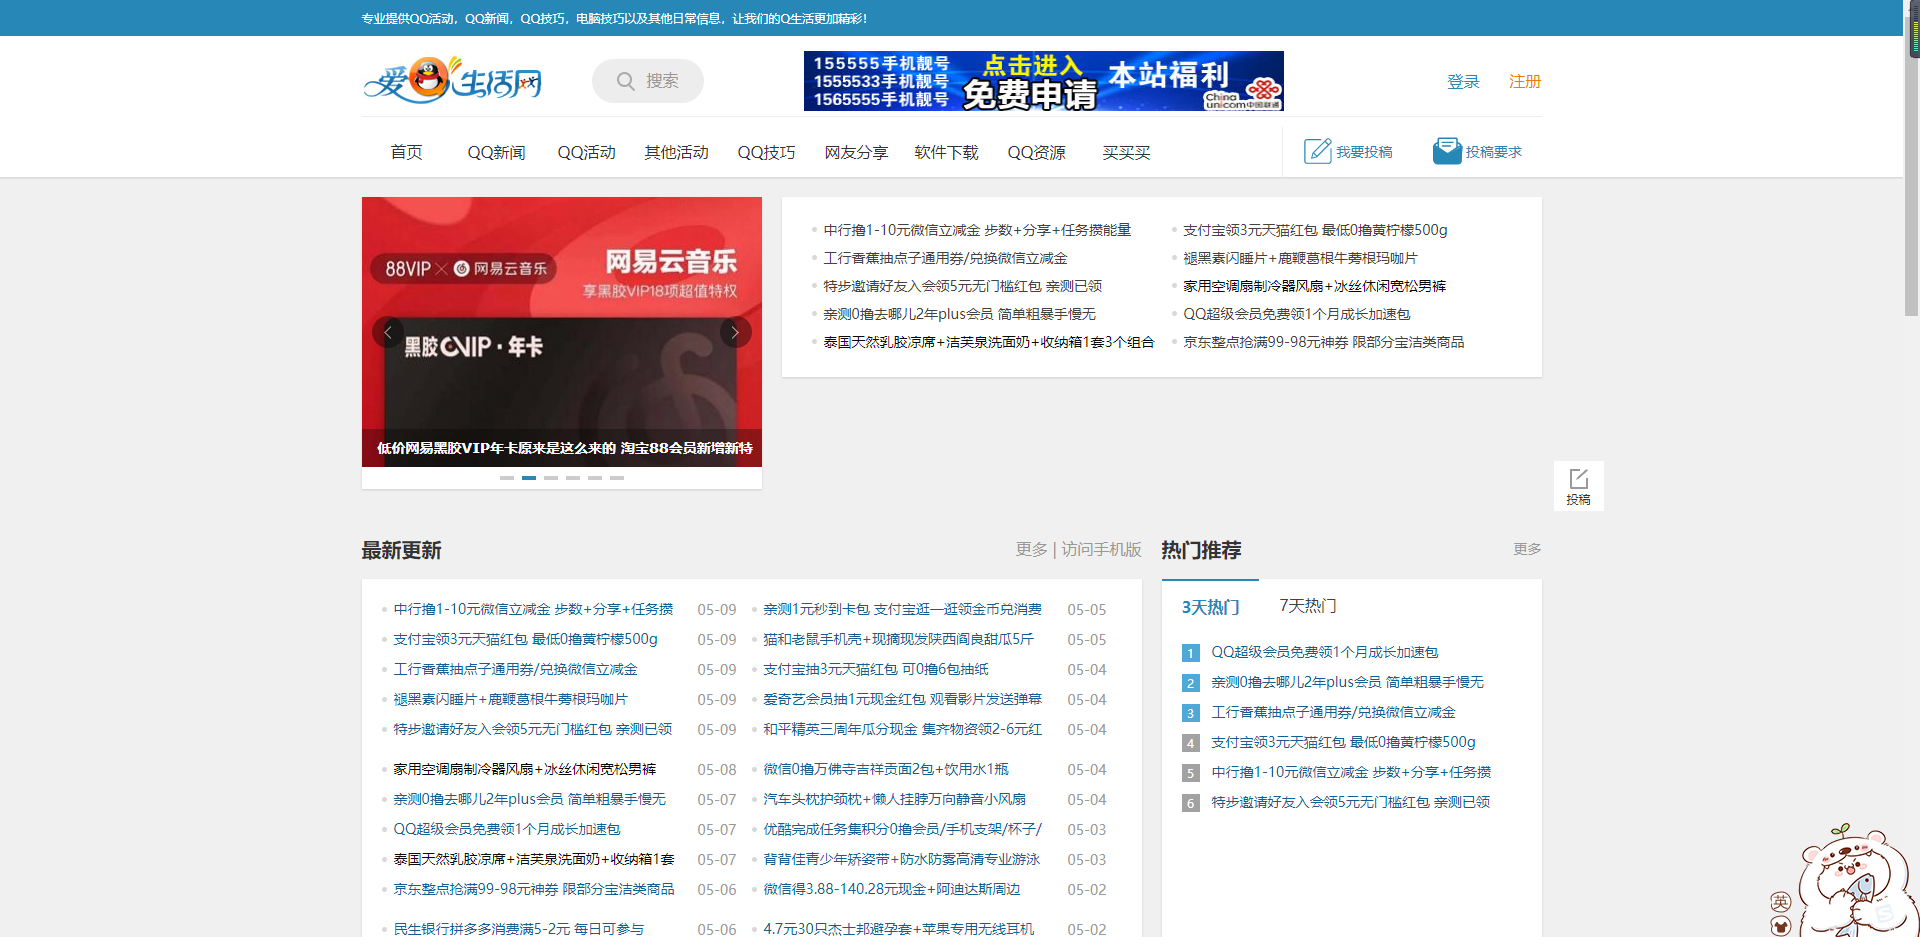
Task: Go to 首页 in navigation
Action: 406,152
